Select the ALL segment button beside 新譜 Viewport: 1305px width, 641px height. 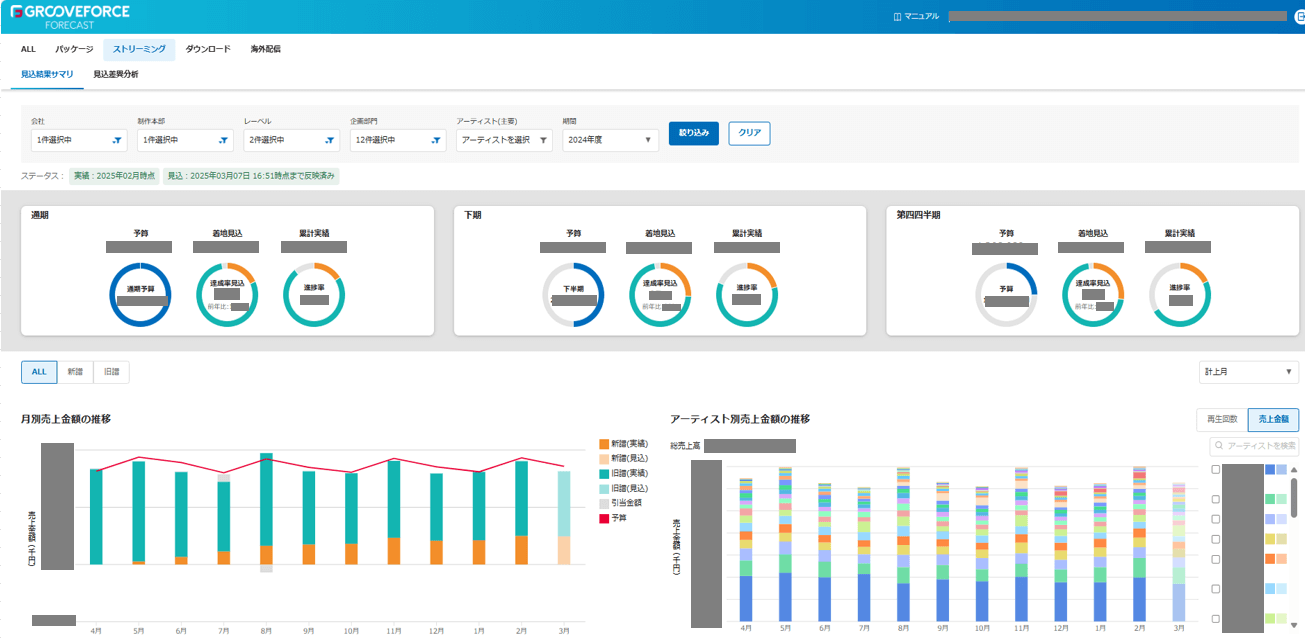click(x=39, y=372)
